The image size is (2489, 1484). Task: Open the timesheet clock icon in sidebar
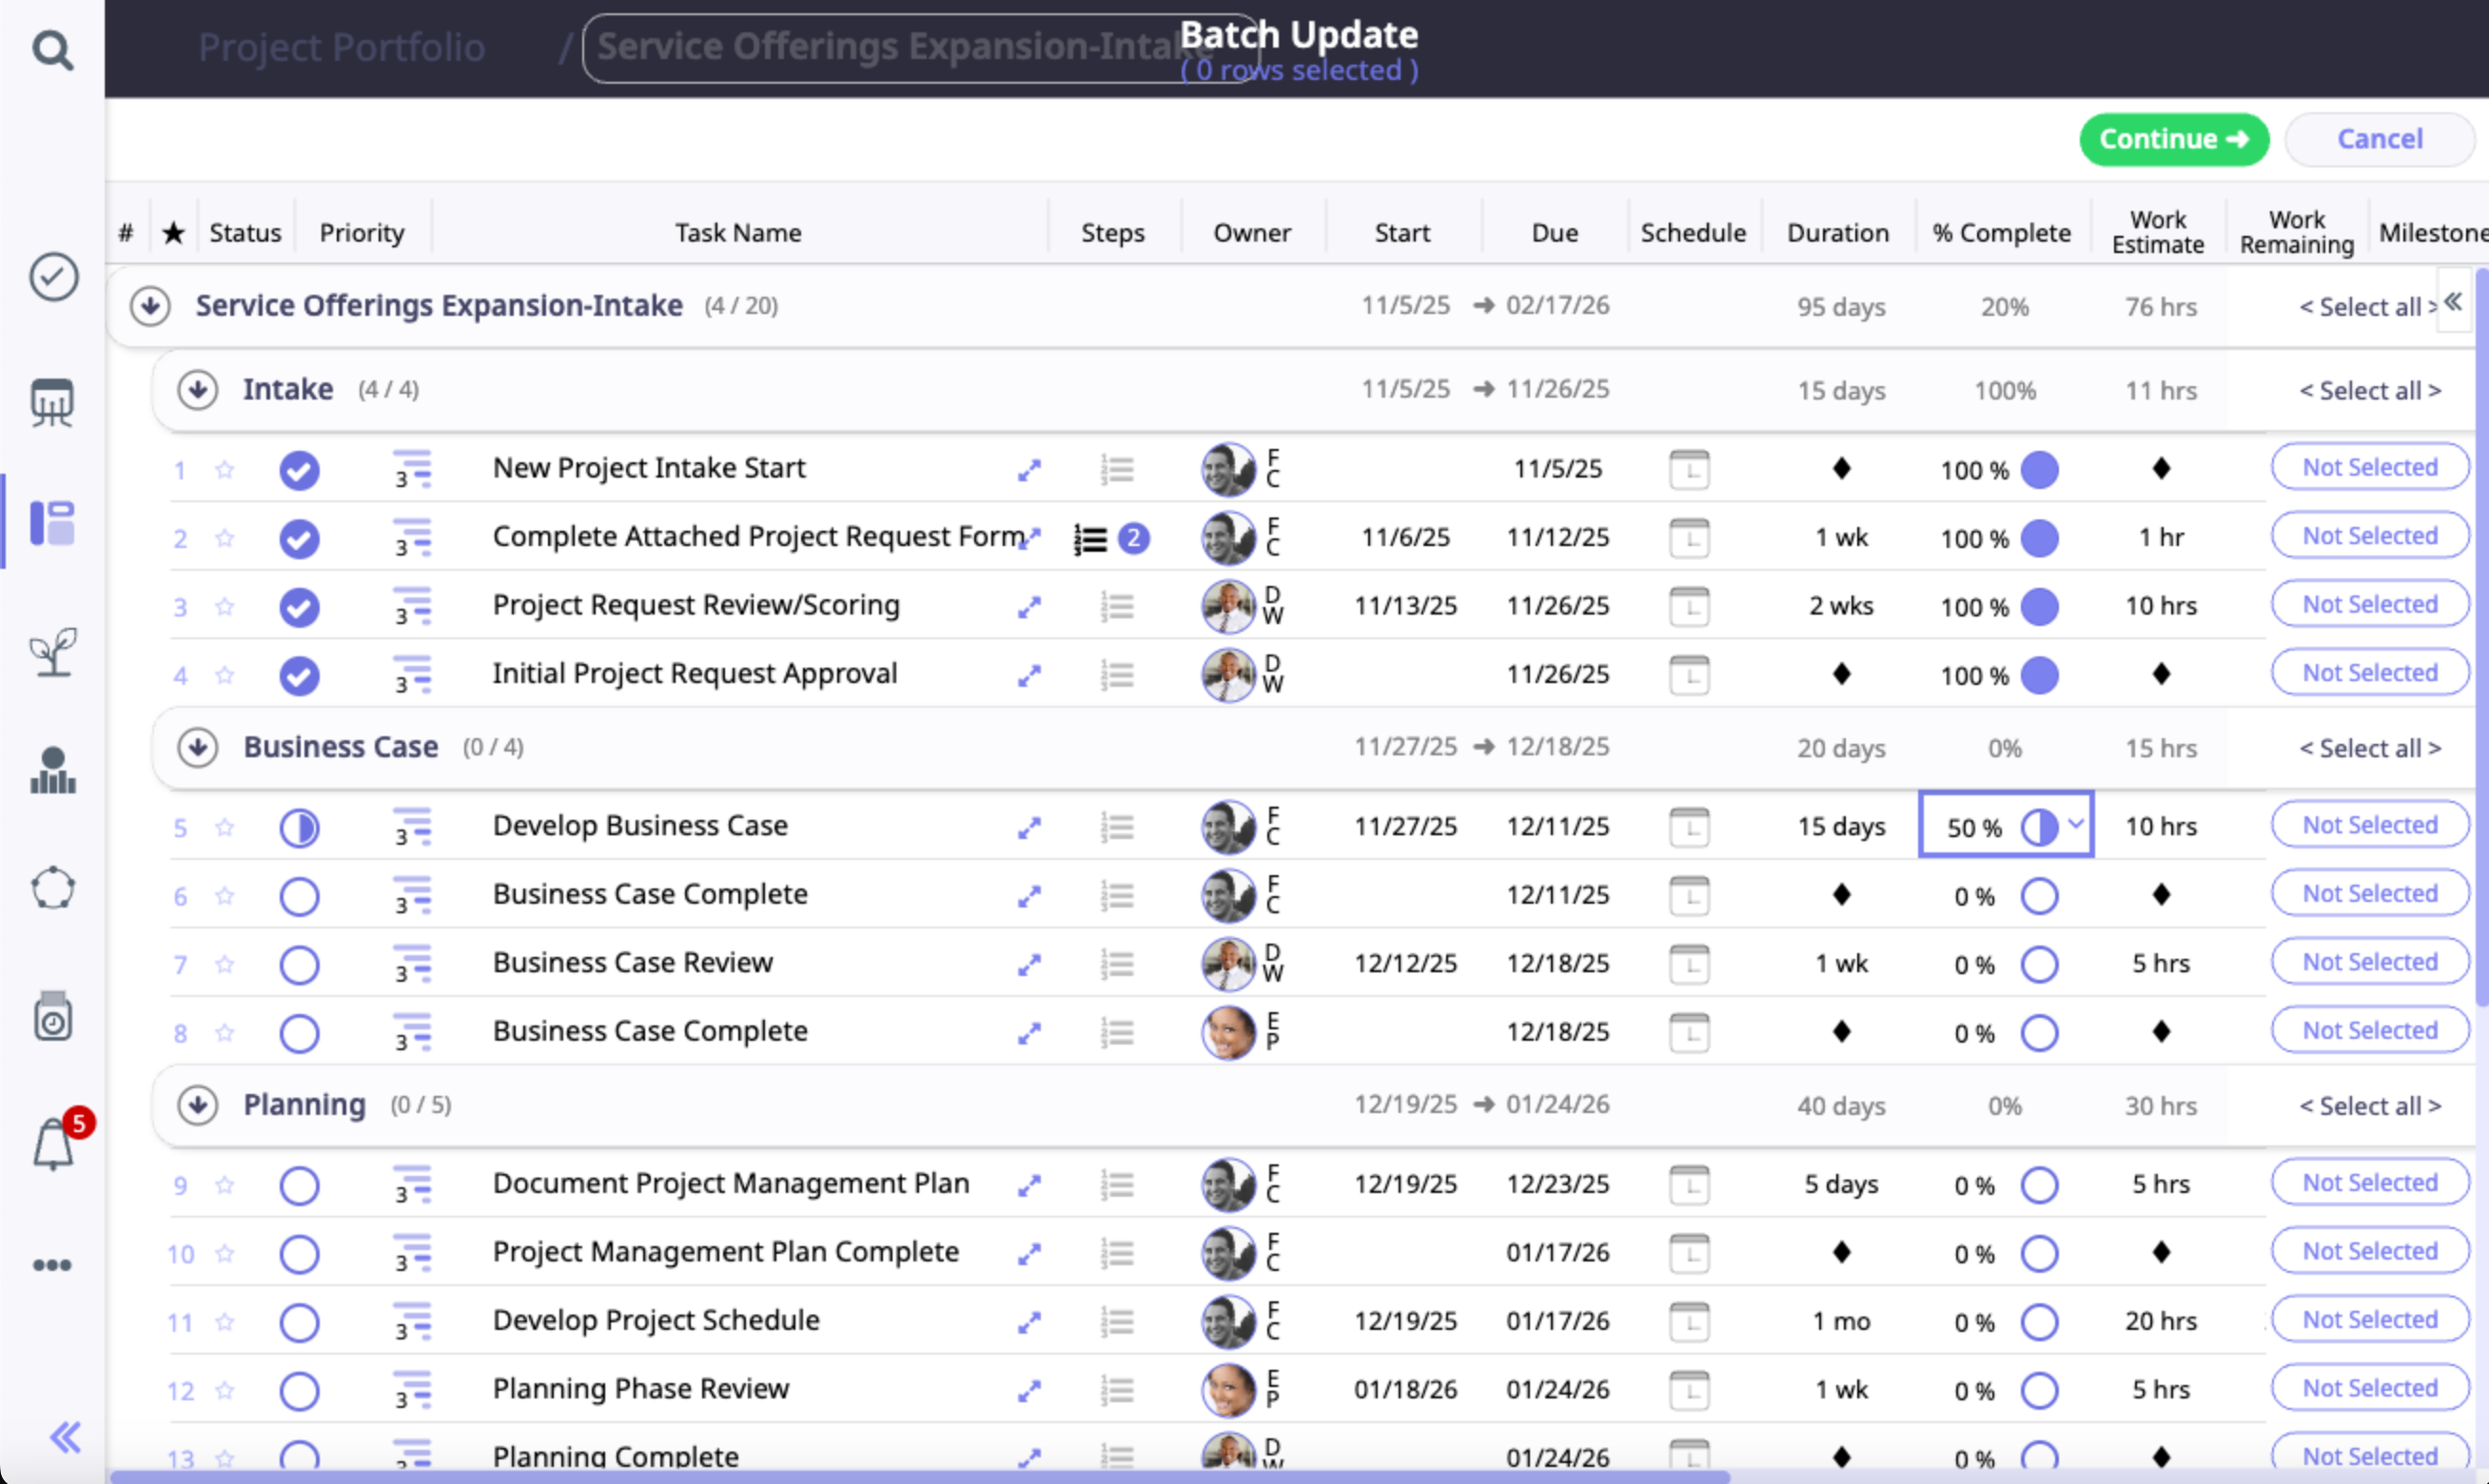pyautogui.click(x=53, y=1017)
